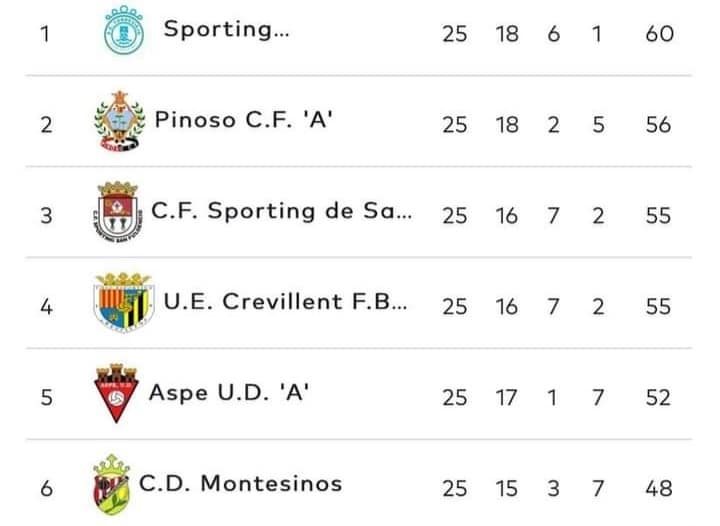Open the Aspe U.D. 'A' team name
Image resolution: width=720 pixels, height=526 pixels.
pyautogui.click(x=229, y=393)
